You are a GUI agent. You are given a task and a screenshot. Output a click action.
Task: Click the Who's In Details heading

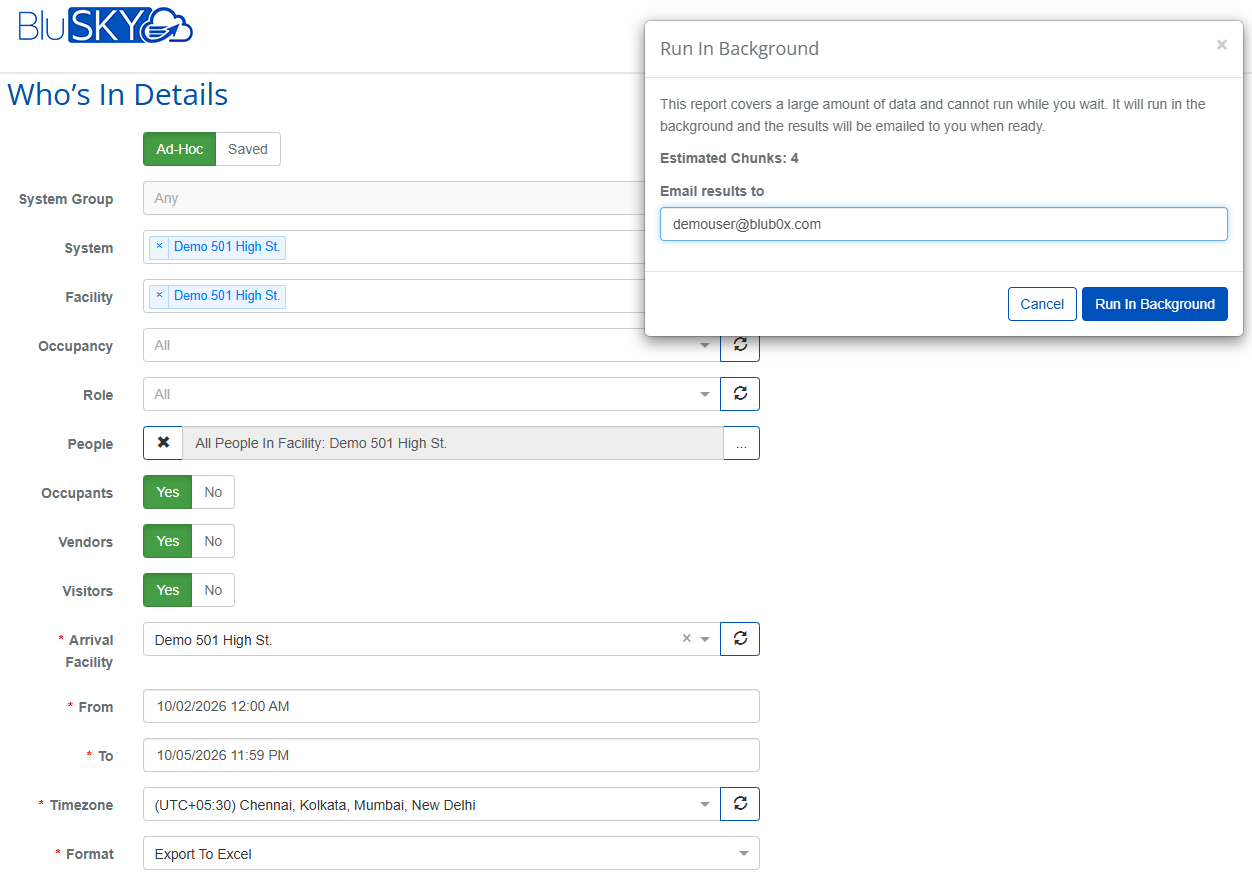tap(118, 95)
